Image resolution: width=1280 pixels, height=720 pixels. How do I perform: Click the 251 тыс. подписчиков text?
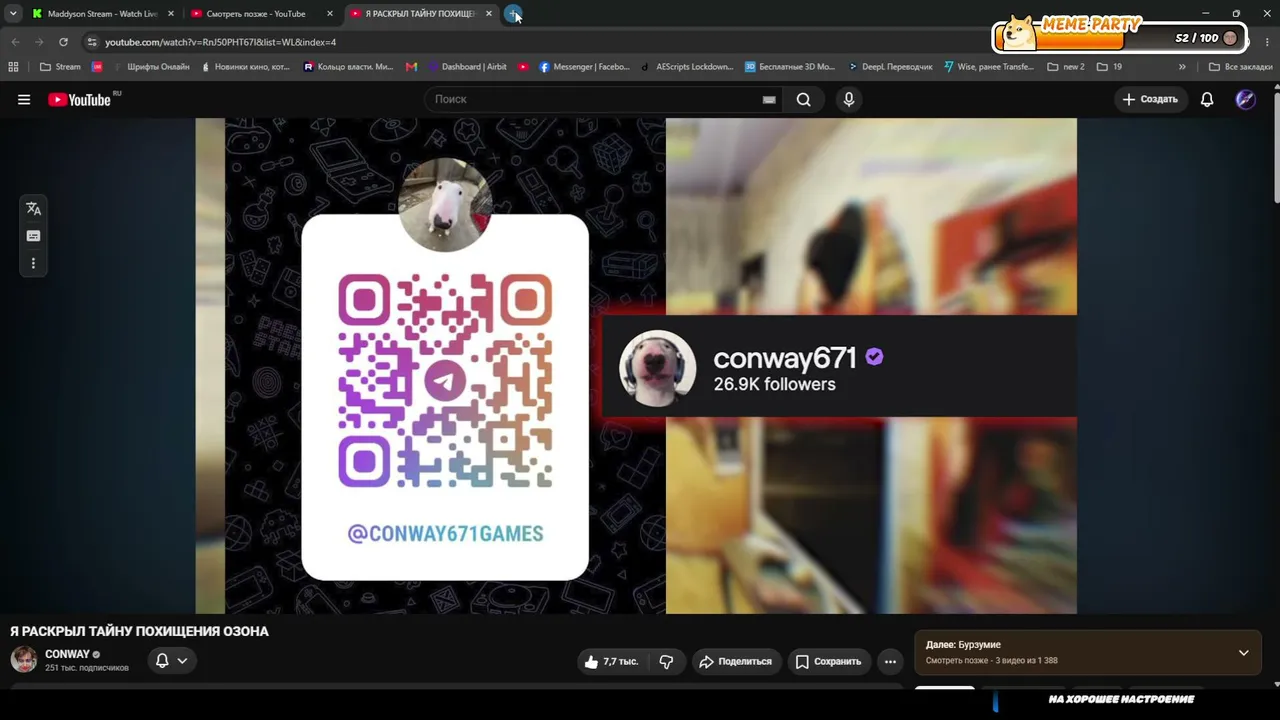coord(87,668)
